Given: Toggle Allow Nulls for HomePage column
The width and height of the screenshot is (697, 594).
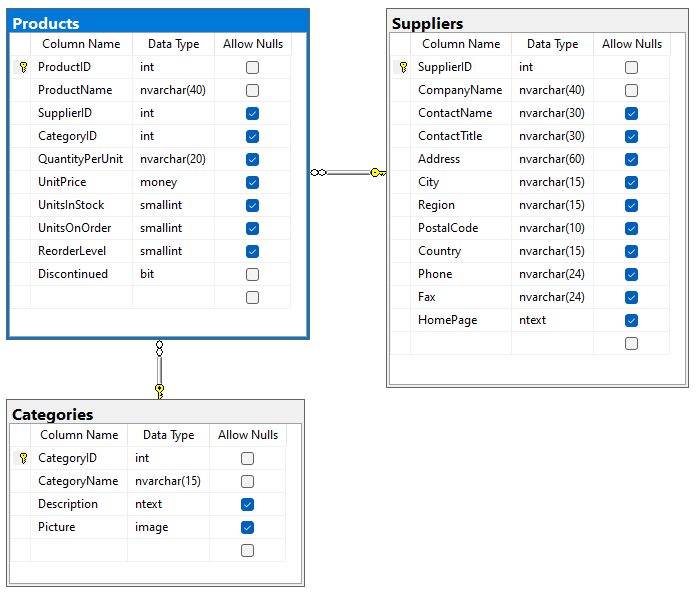Looking at the screenshot, I should click(631, 320).
